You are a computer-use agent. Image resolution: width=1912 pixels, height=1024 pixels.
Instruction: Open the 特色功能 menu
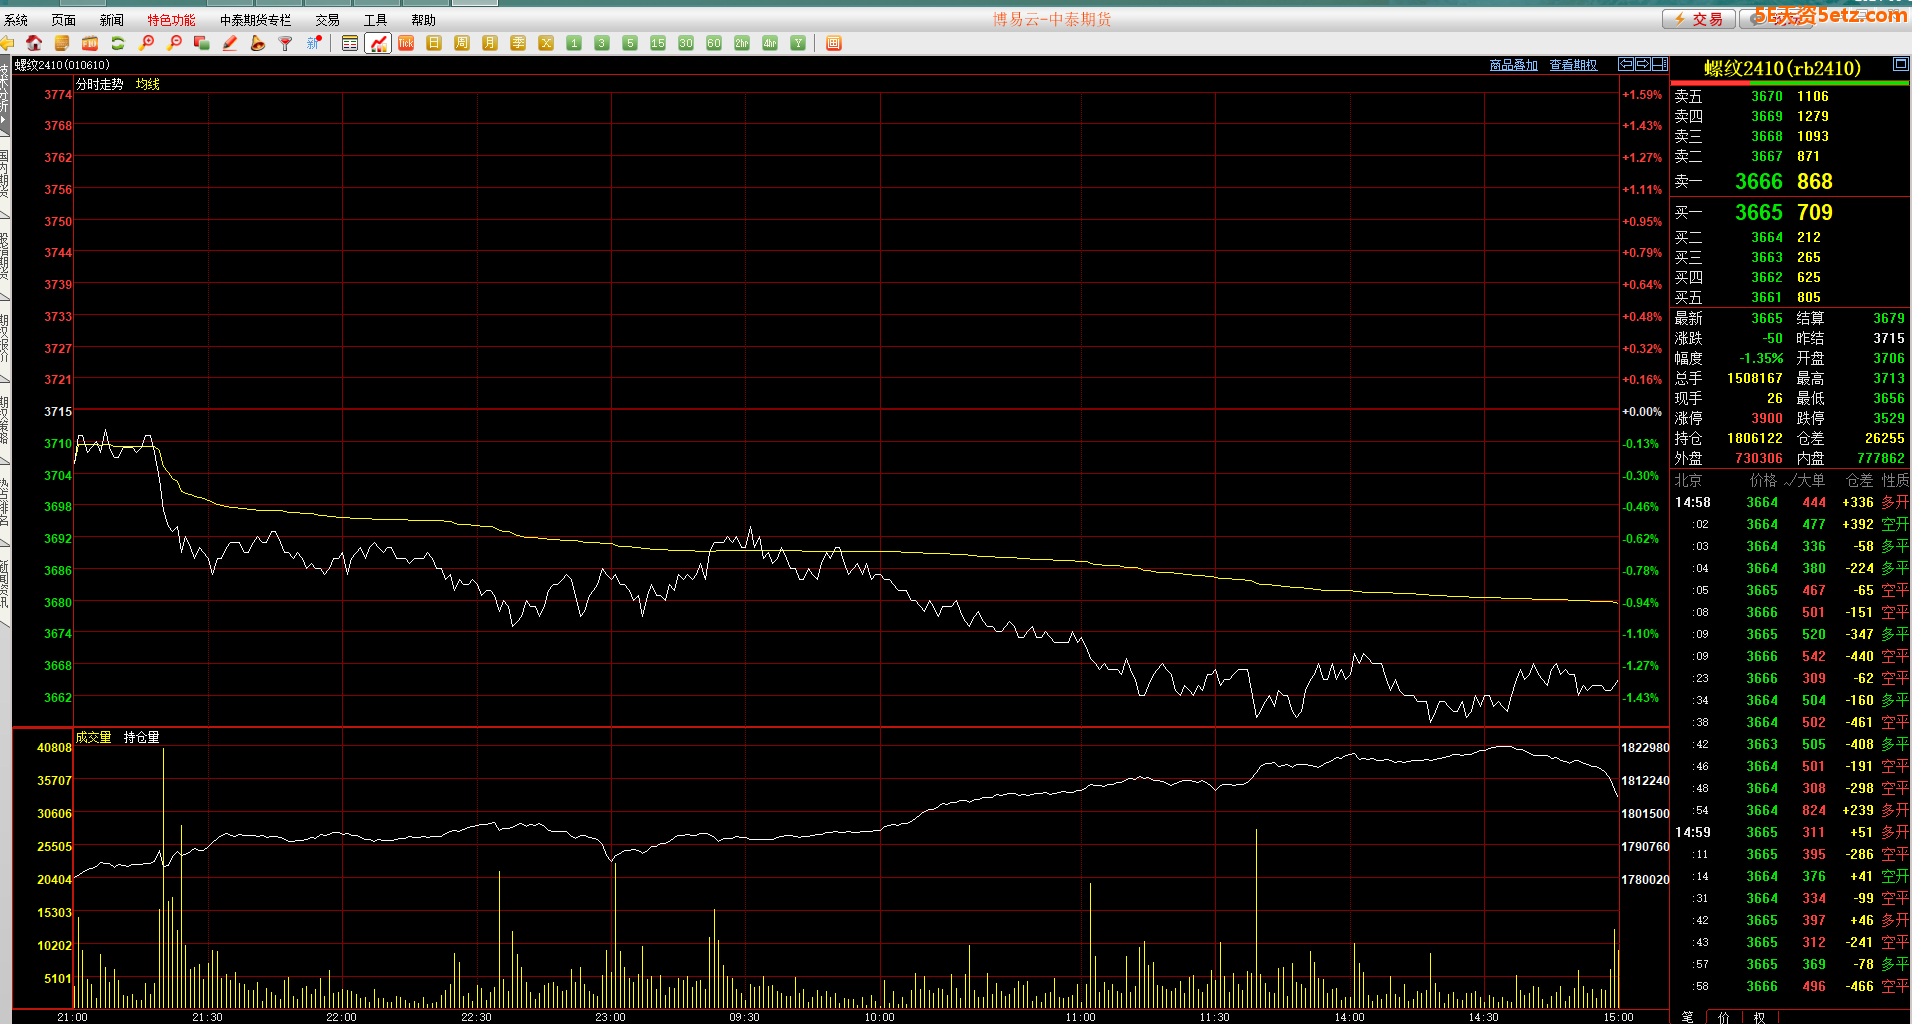(x=172, y=20)
